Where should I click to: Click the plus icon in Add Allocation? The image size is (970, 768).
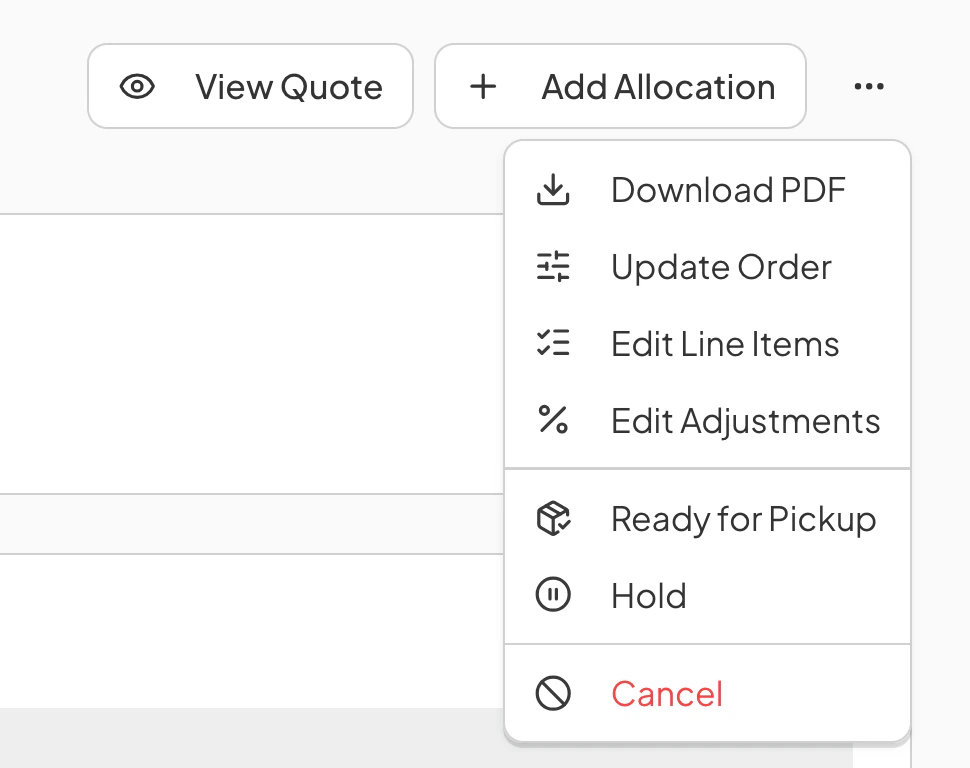click(x=483, y=87)
